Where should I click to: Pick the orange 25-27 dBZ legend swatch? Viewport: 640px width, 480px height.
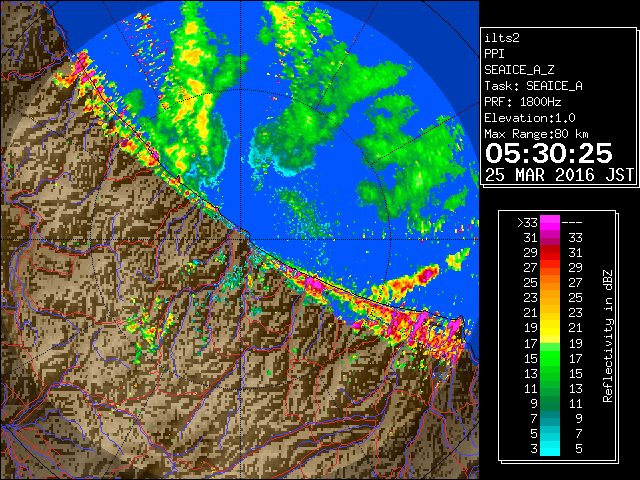coord(550,282)
